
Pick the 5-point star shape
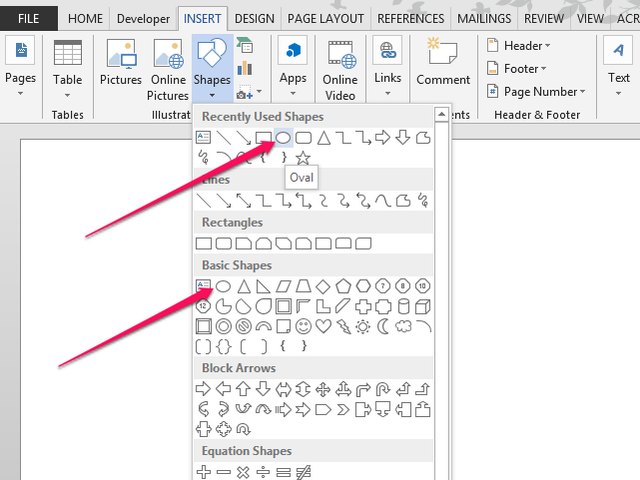(303, 158)
